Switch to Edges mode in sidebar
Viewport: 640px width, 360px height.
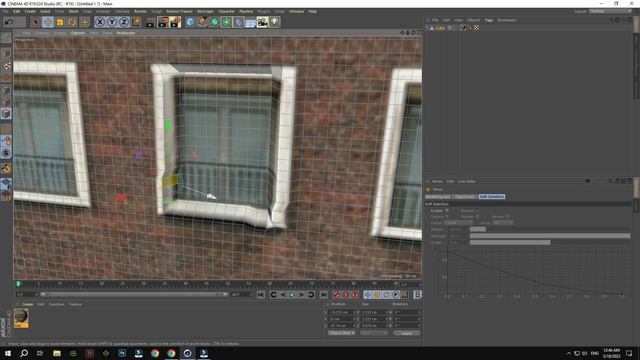(x=6, y=102)
